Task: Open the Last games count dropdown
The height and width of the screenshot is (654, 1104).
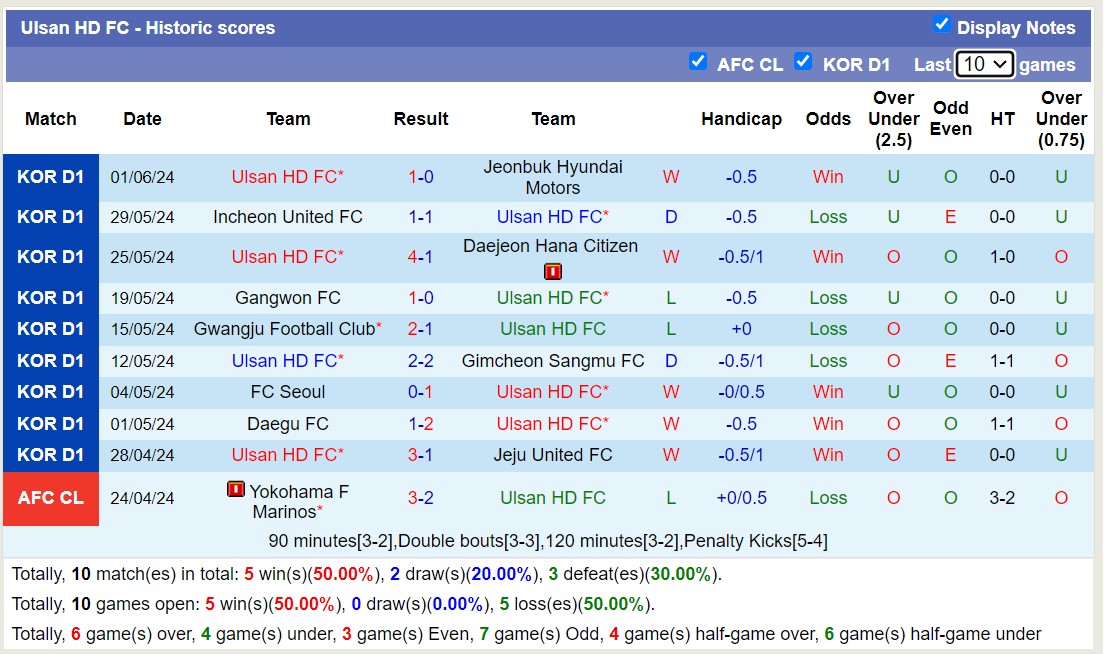Action: point(984,63)
